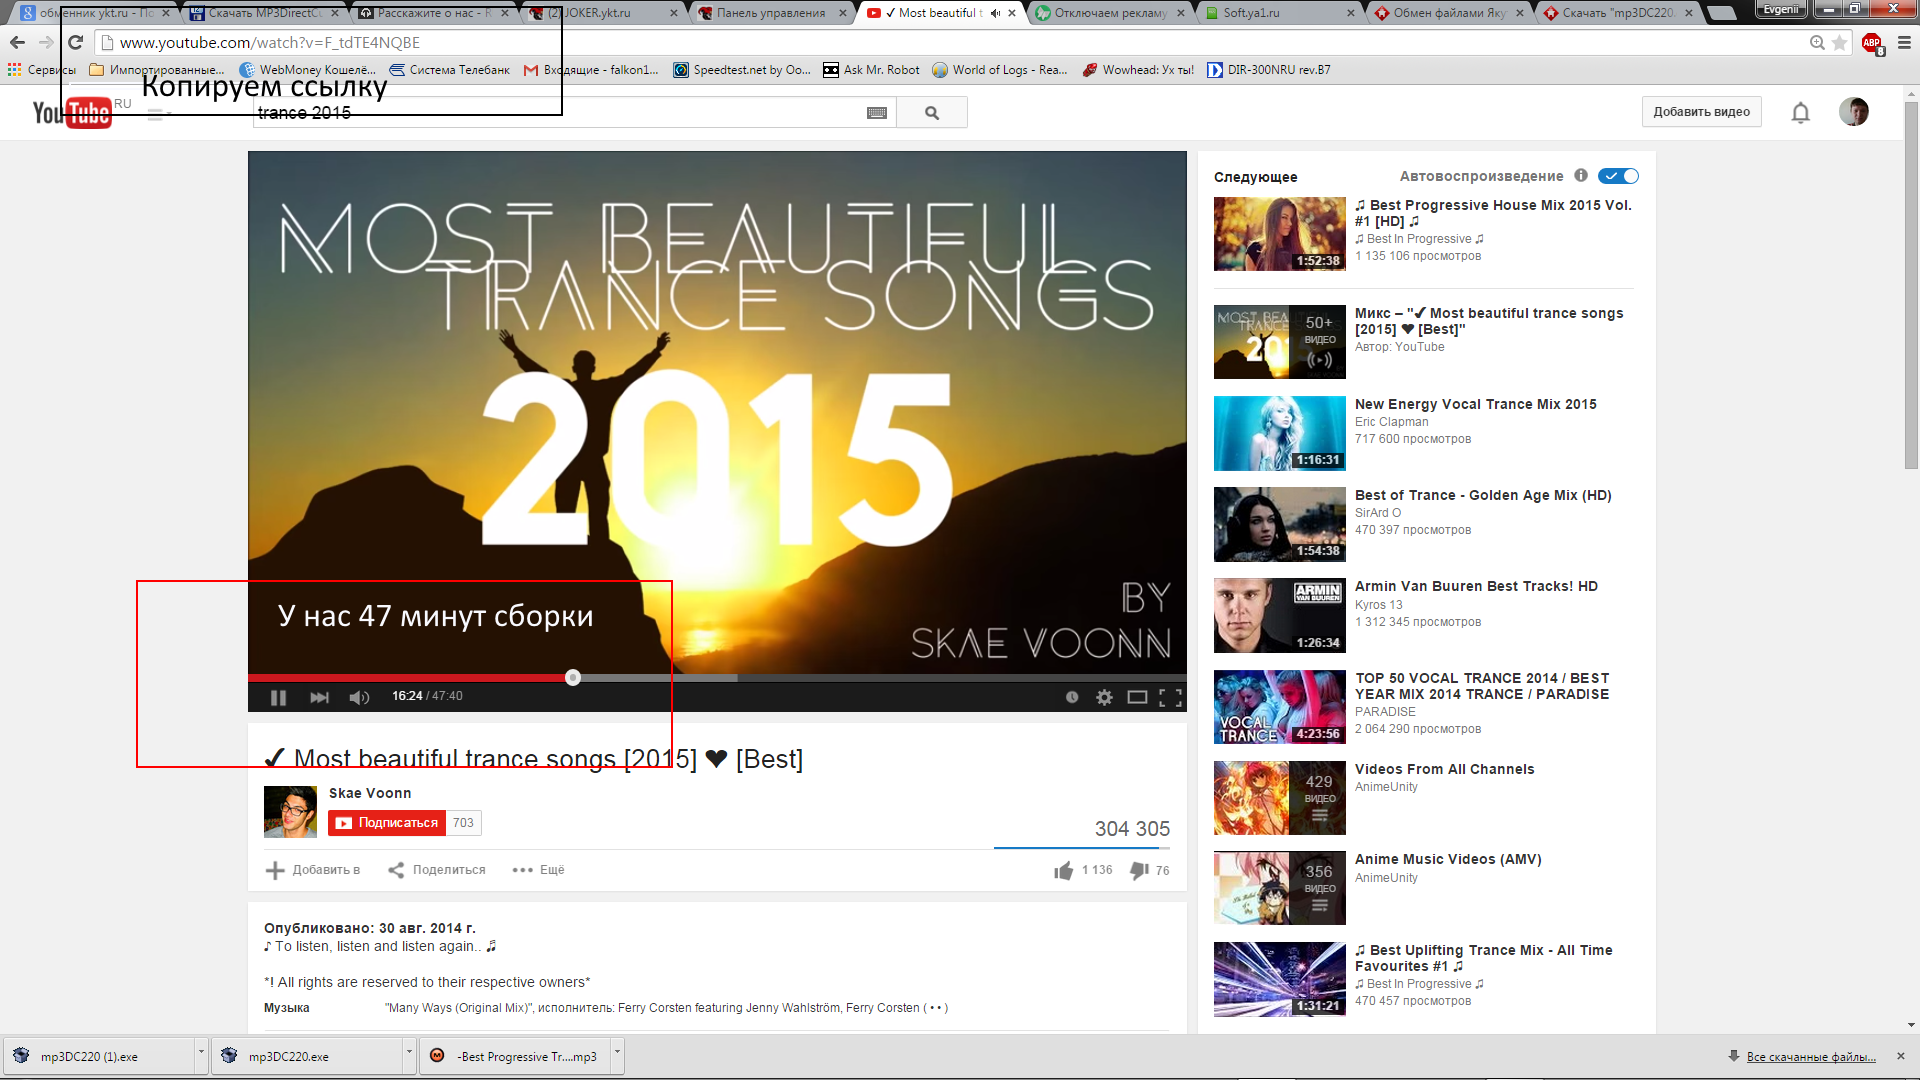Open YouTube notifications bell

pyautogui.click(x=1800, y=112)
